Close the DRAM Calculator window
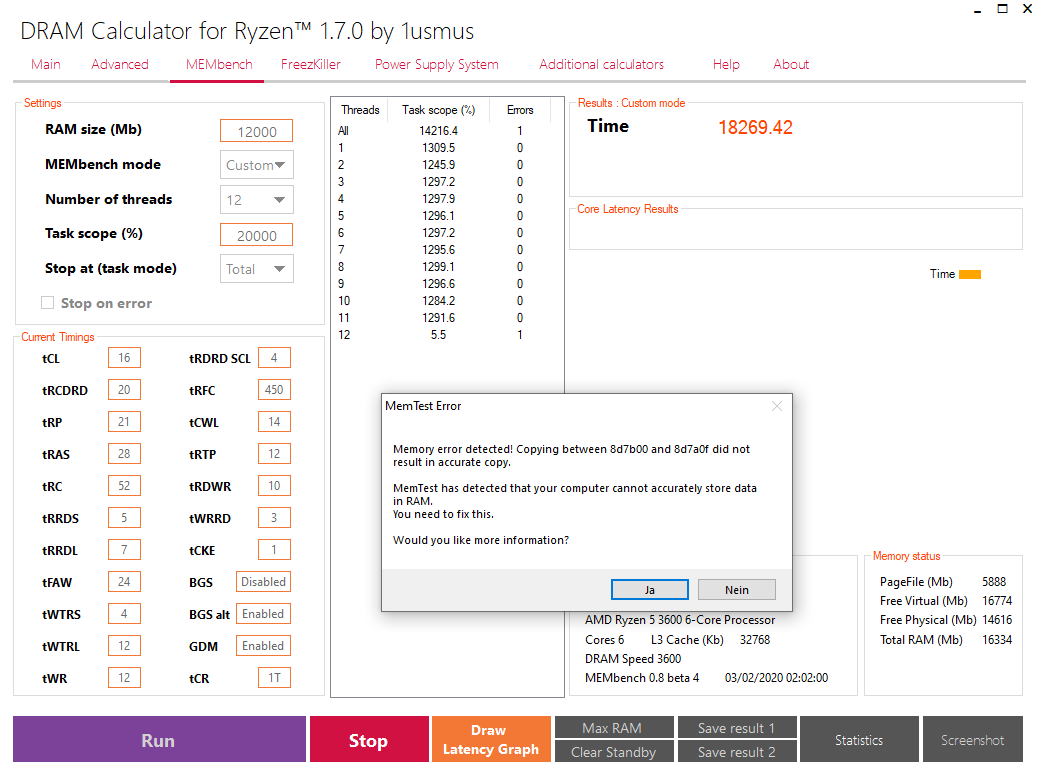This screenshot has width=1043, height=783. tap(1027, 9)
